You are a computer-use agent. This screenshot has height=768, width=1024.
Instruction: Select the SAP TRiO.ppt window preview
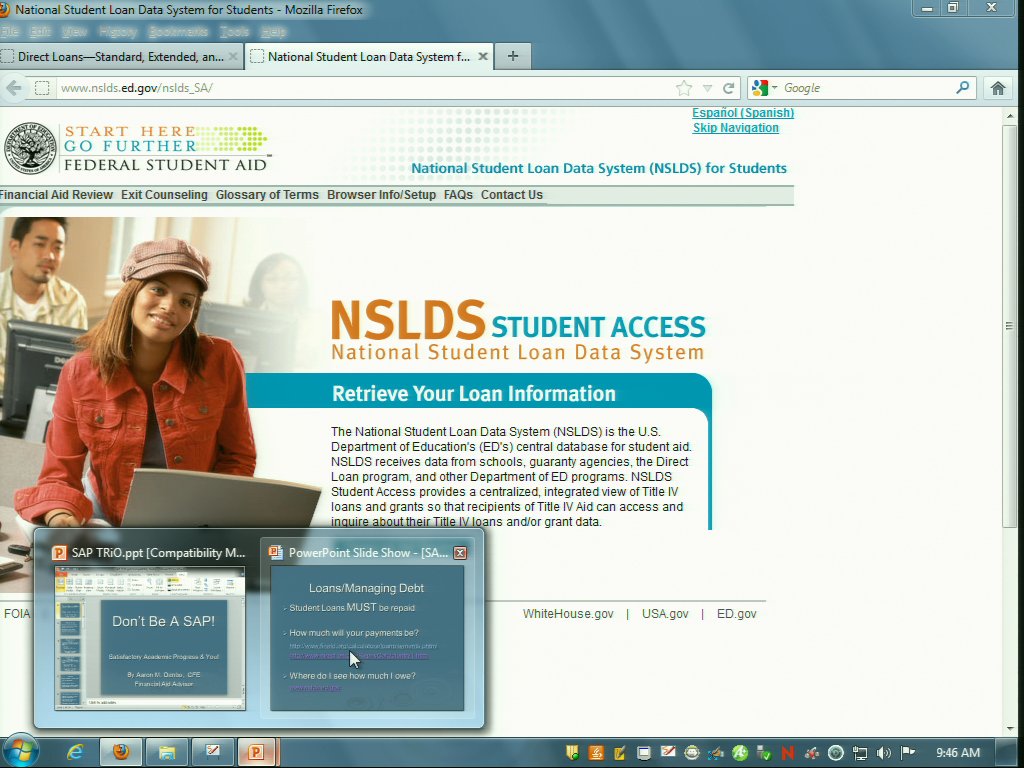[149, 637]
